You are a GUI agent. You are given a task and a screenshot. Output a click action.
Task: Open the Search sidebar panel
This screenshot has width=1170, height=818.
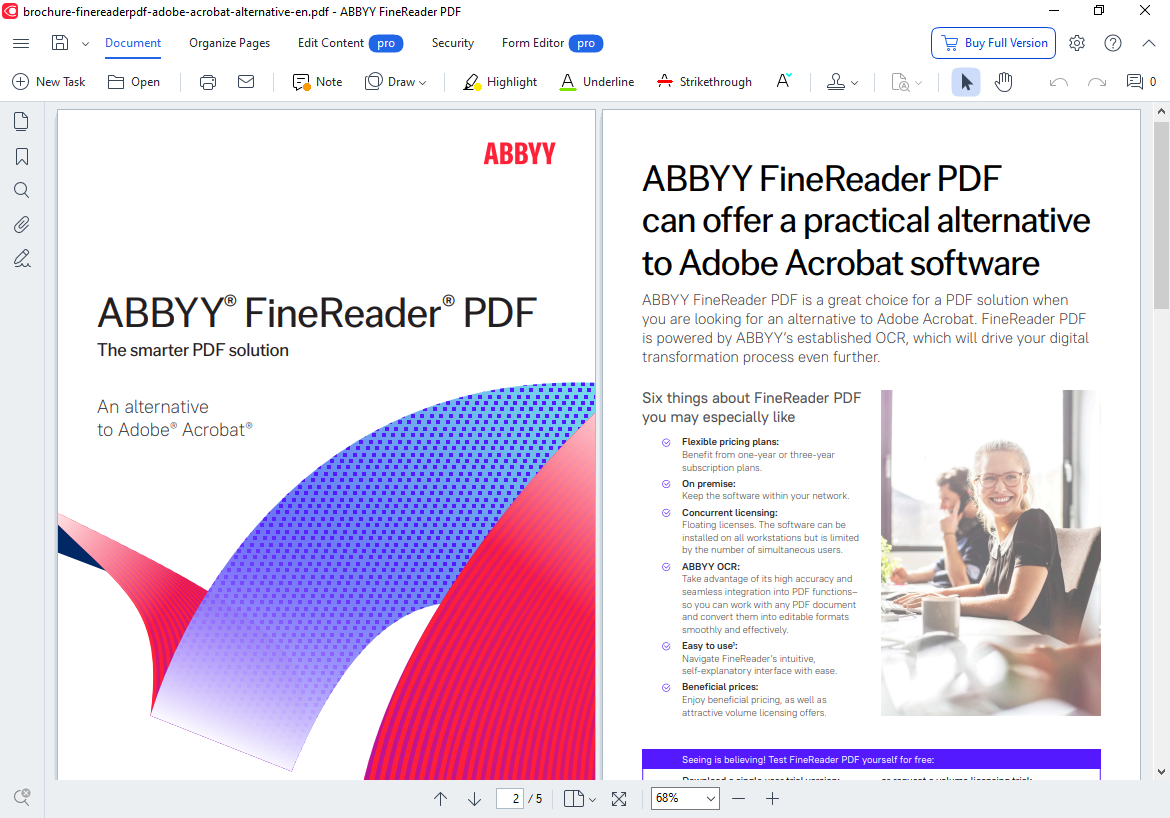click(x=22, y=190)
